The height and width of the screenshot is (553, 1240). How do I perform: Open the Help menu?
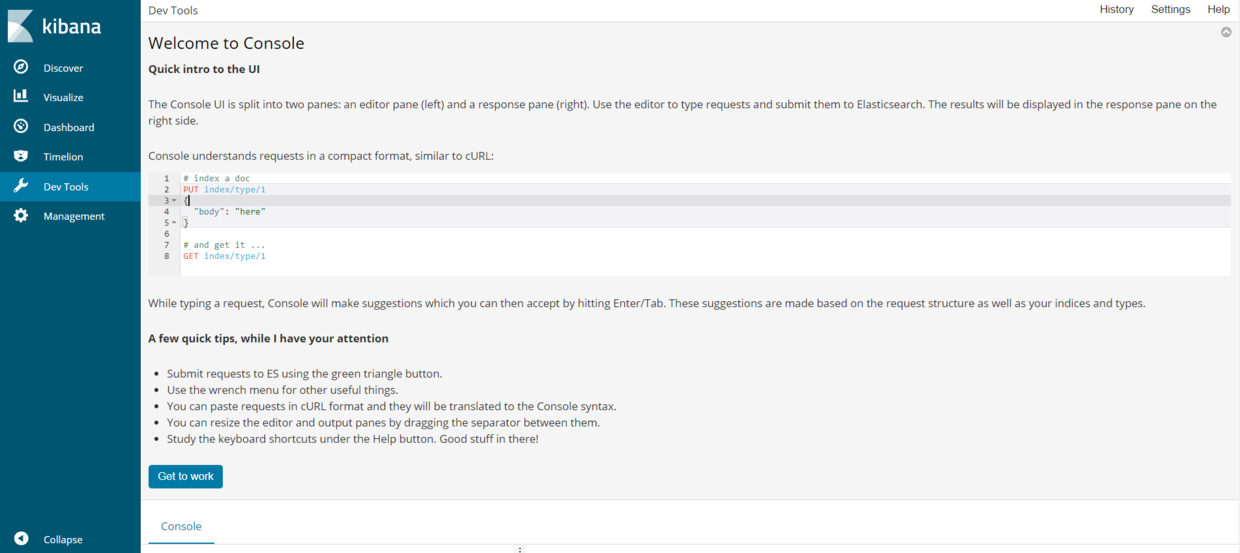(x=1218, y=10)
